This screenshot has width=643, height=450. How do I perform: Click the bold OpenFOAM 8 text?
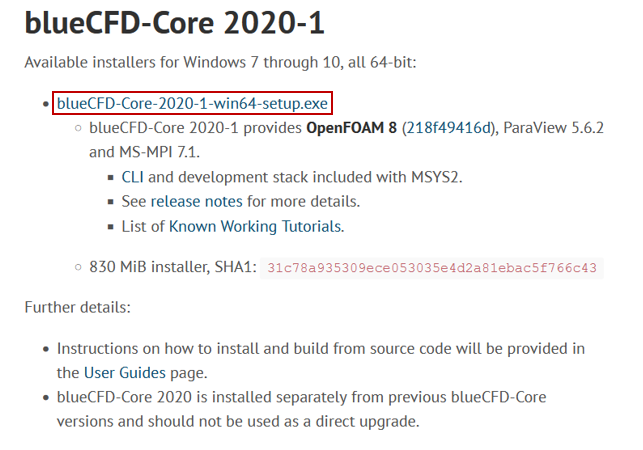coord(351,128)
